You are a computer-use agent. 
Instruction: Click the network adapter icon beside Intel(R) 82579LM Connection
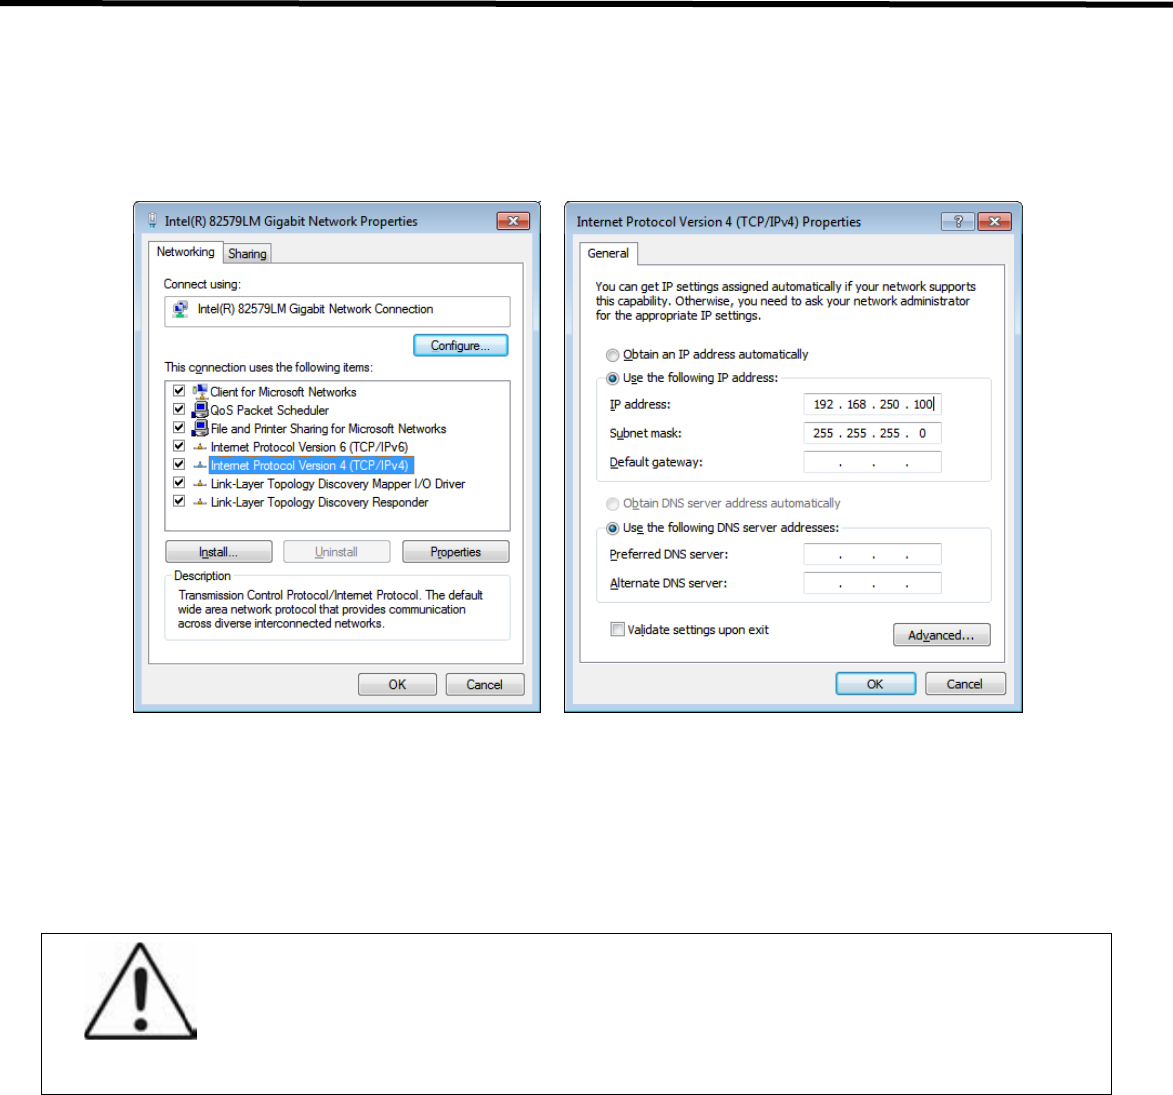coord(180,309)
